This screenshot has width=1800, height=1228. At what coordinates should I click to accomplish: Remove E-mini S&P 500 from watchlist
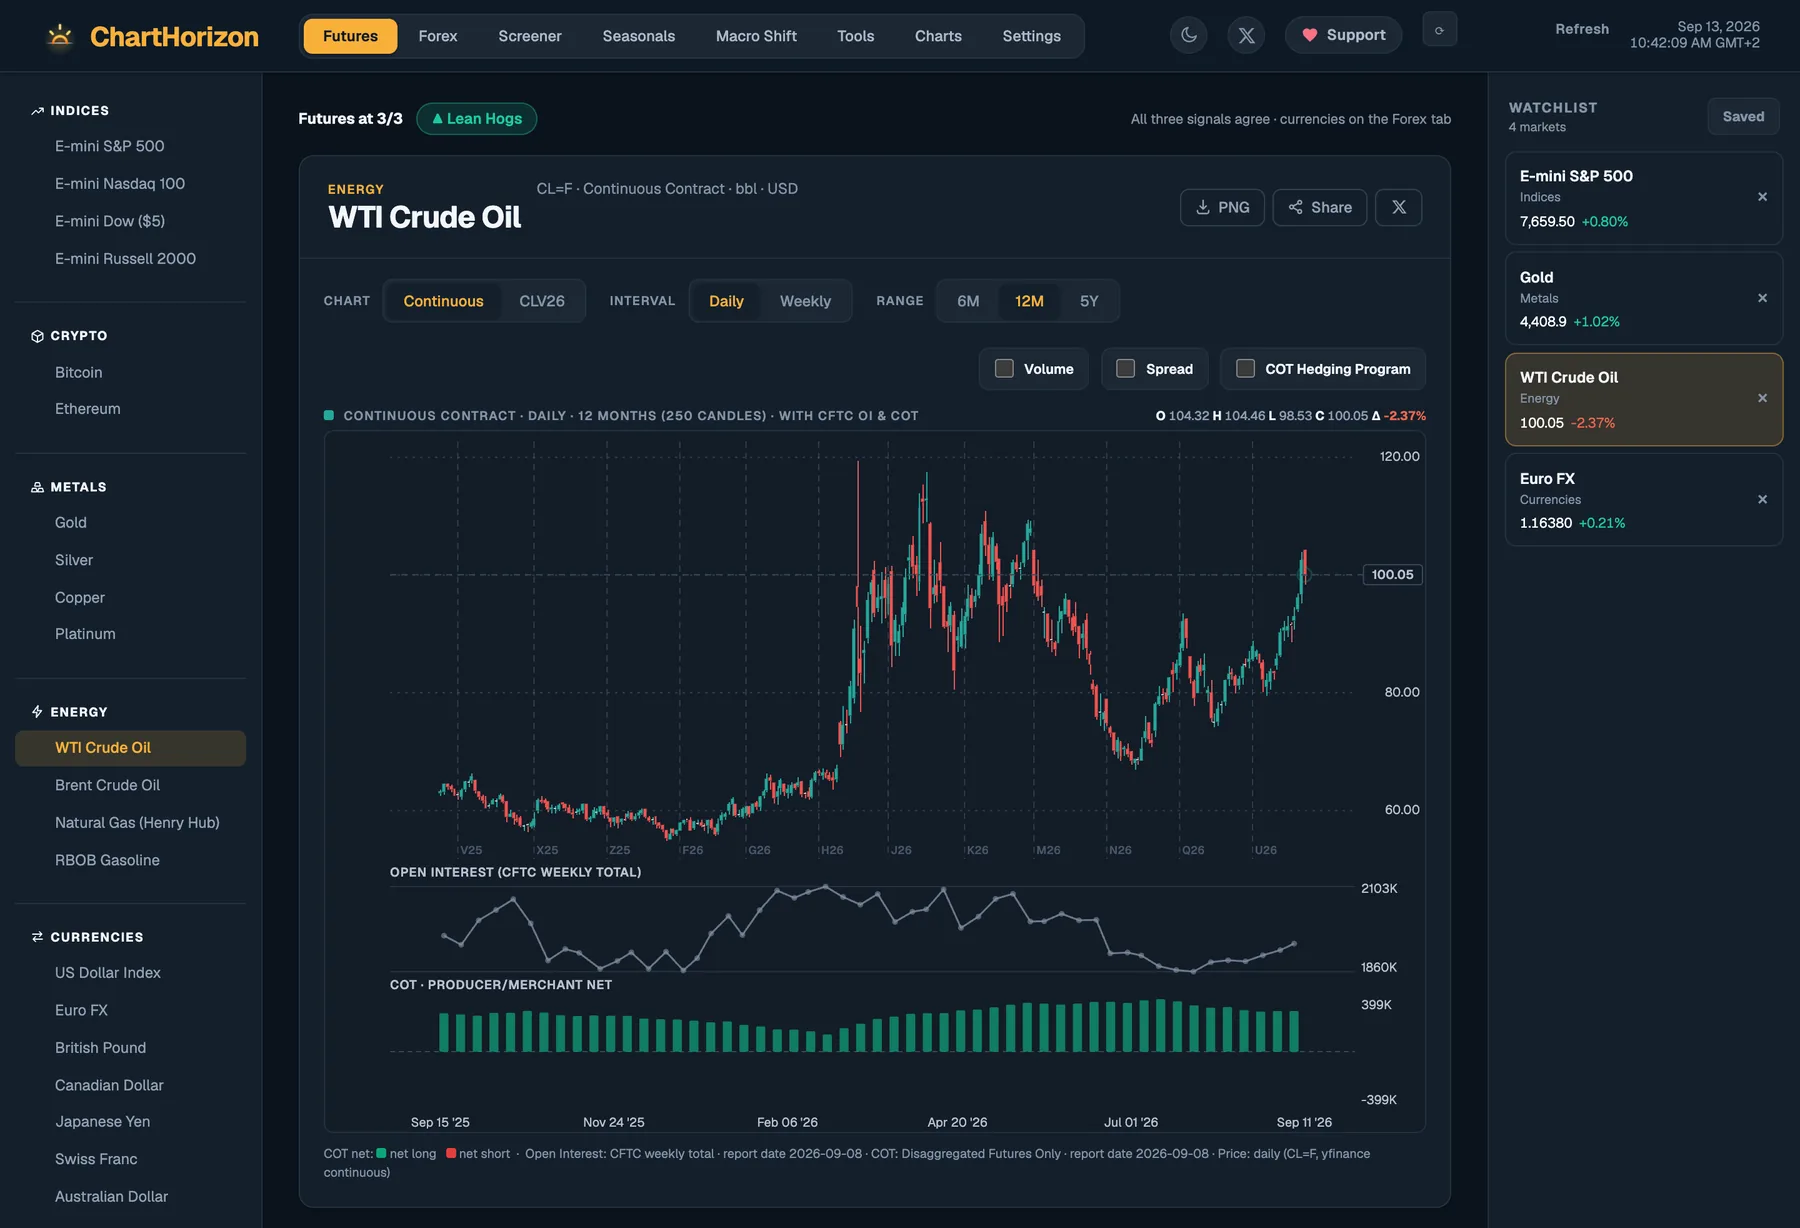pos(1762,197)
